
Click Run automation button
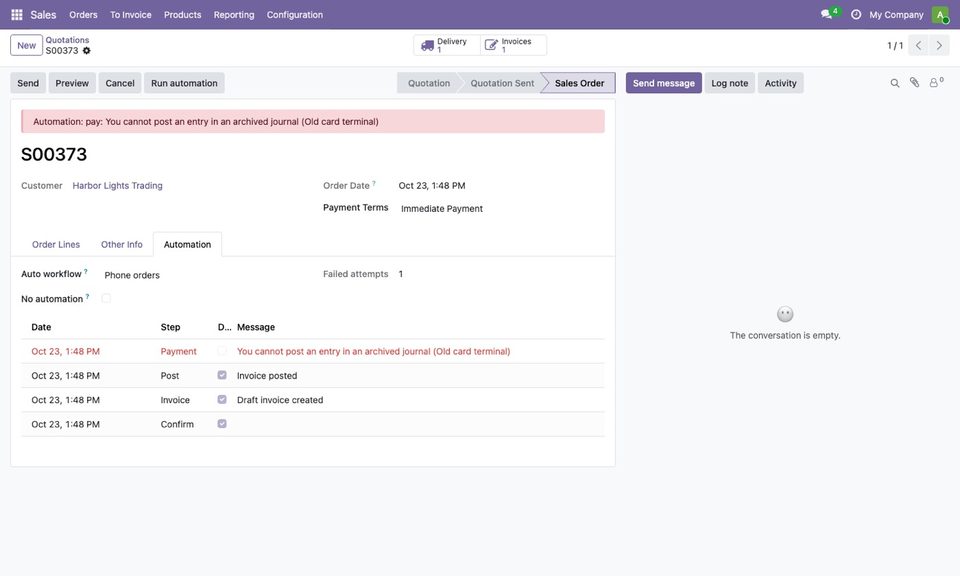point(184,83)
